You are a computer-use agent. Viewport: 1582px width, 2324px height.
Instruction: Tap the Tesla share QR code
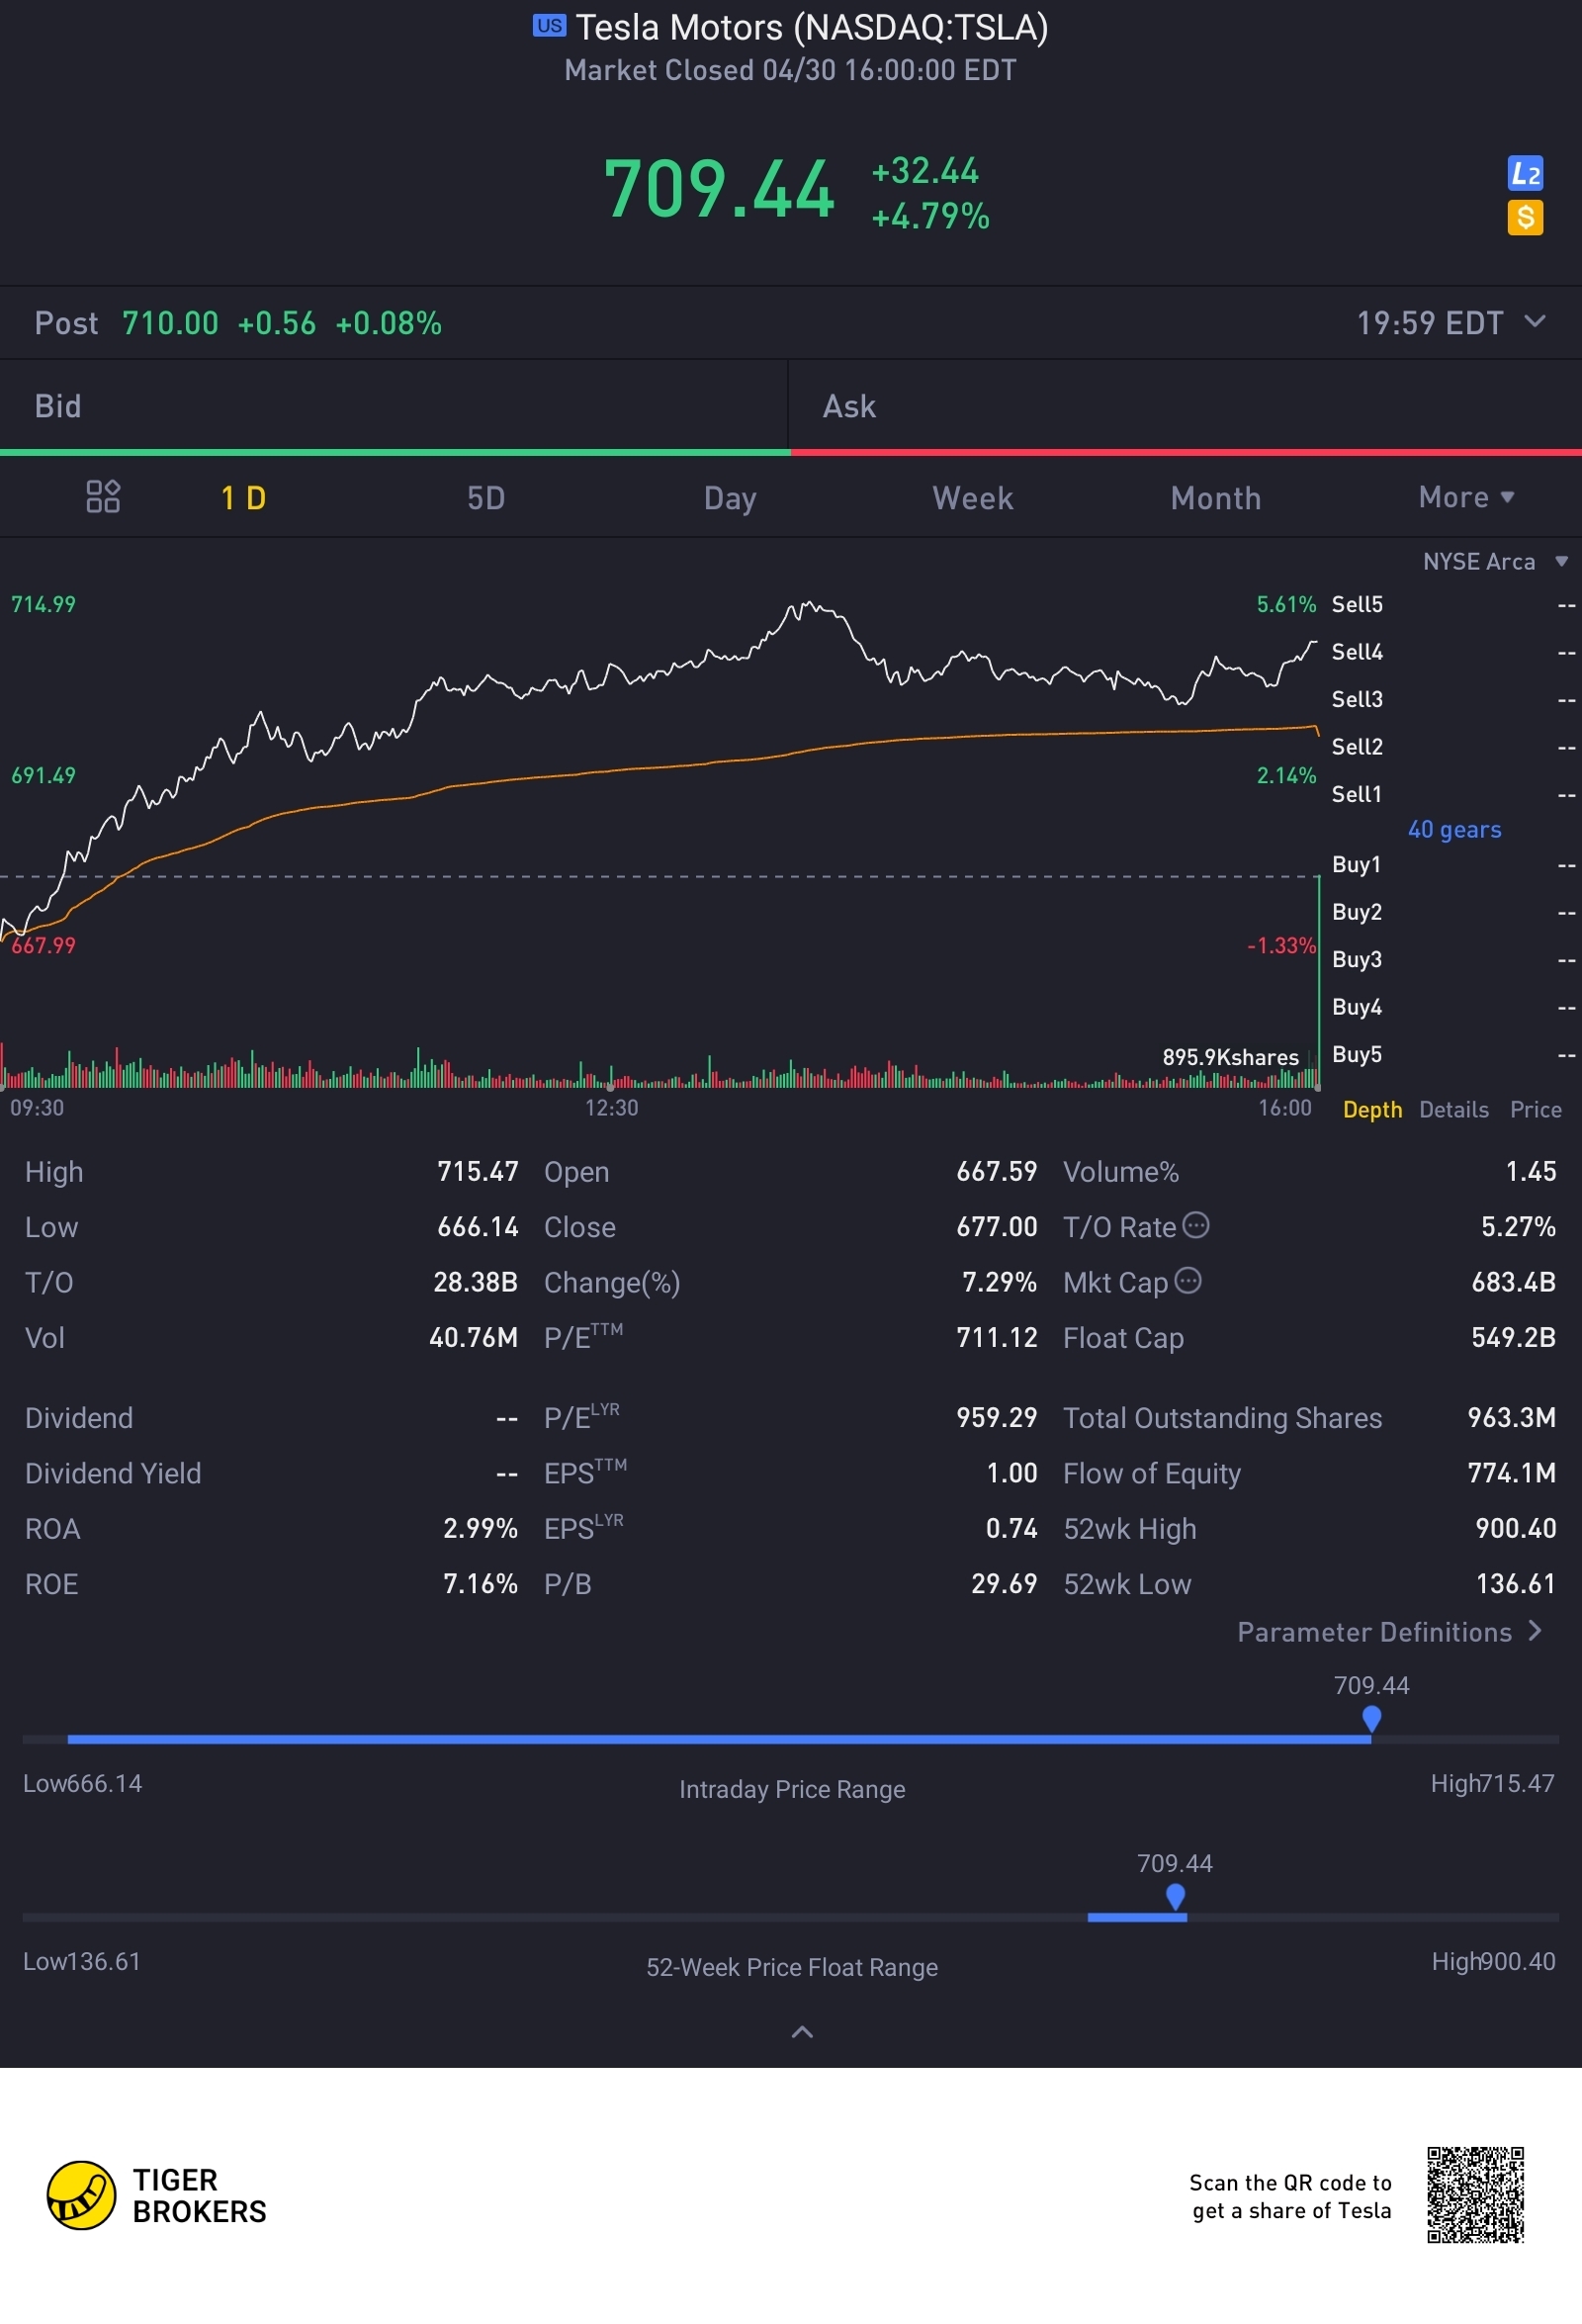tap(1475, 2195)
